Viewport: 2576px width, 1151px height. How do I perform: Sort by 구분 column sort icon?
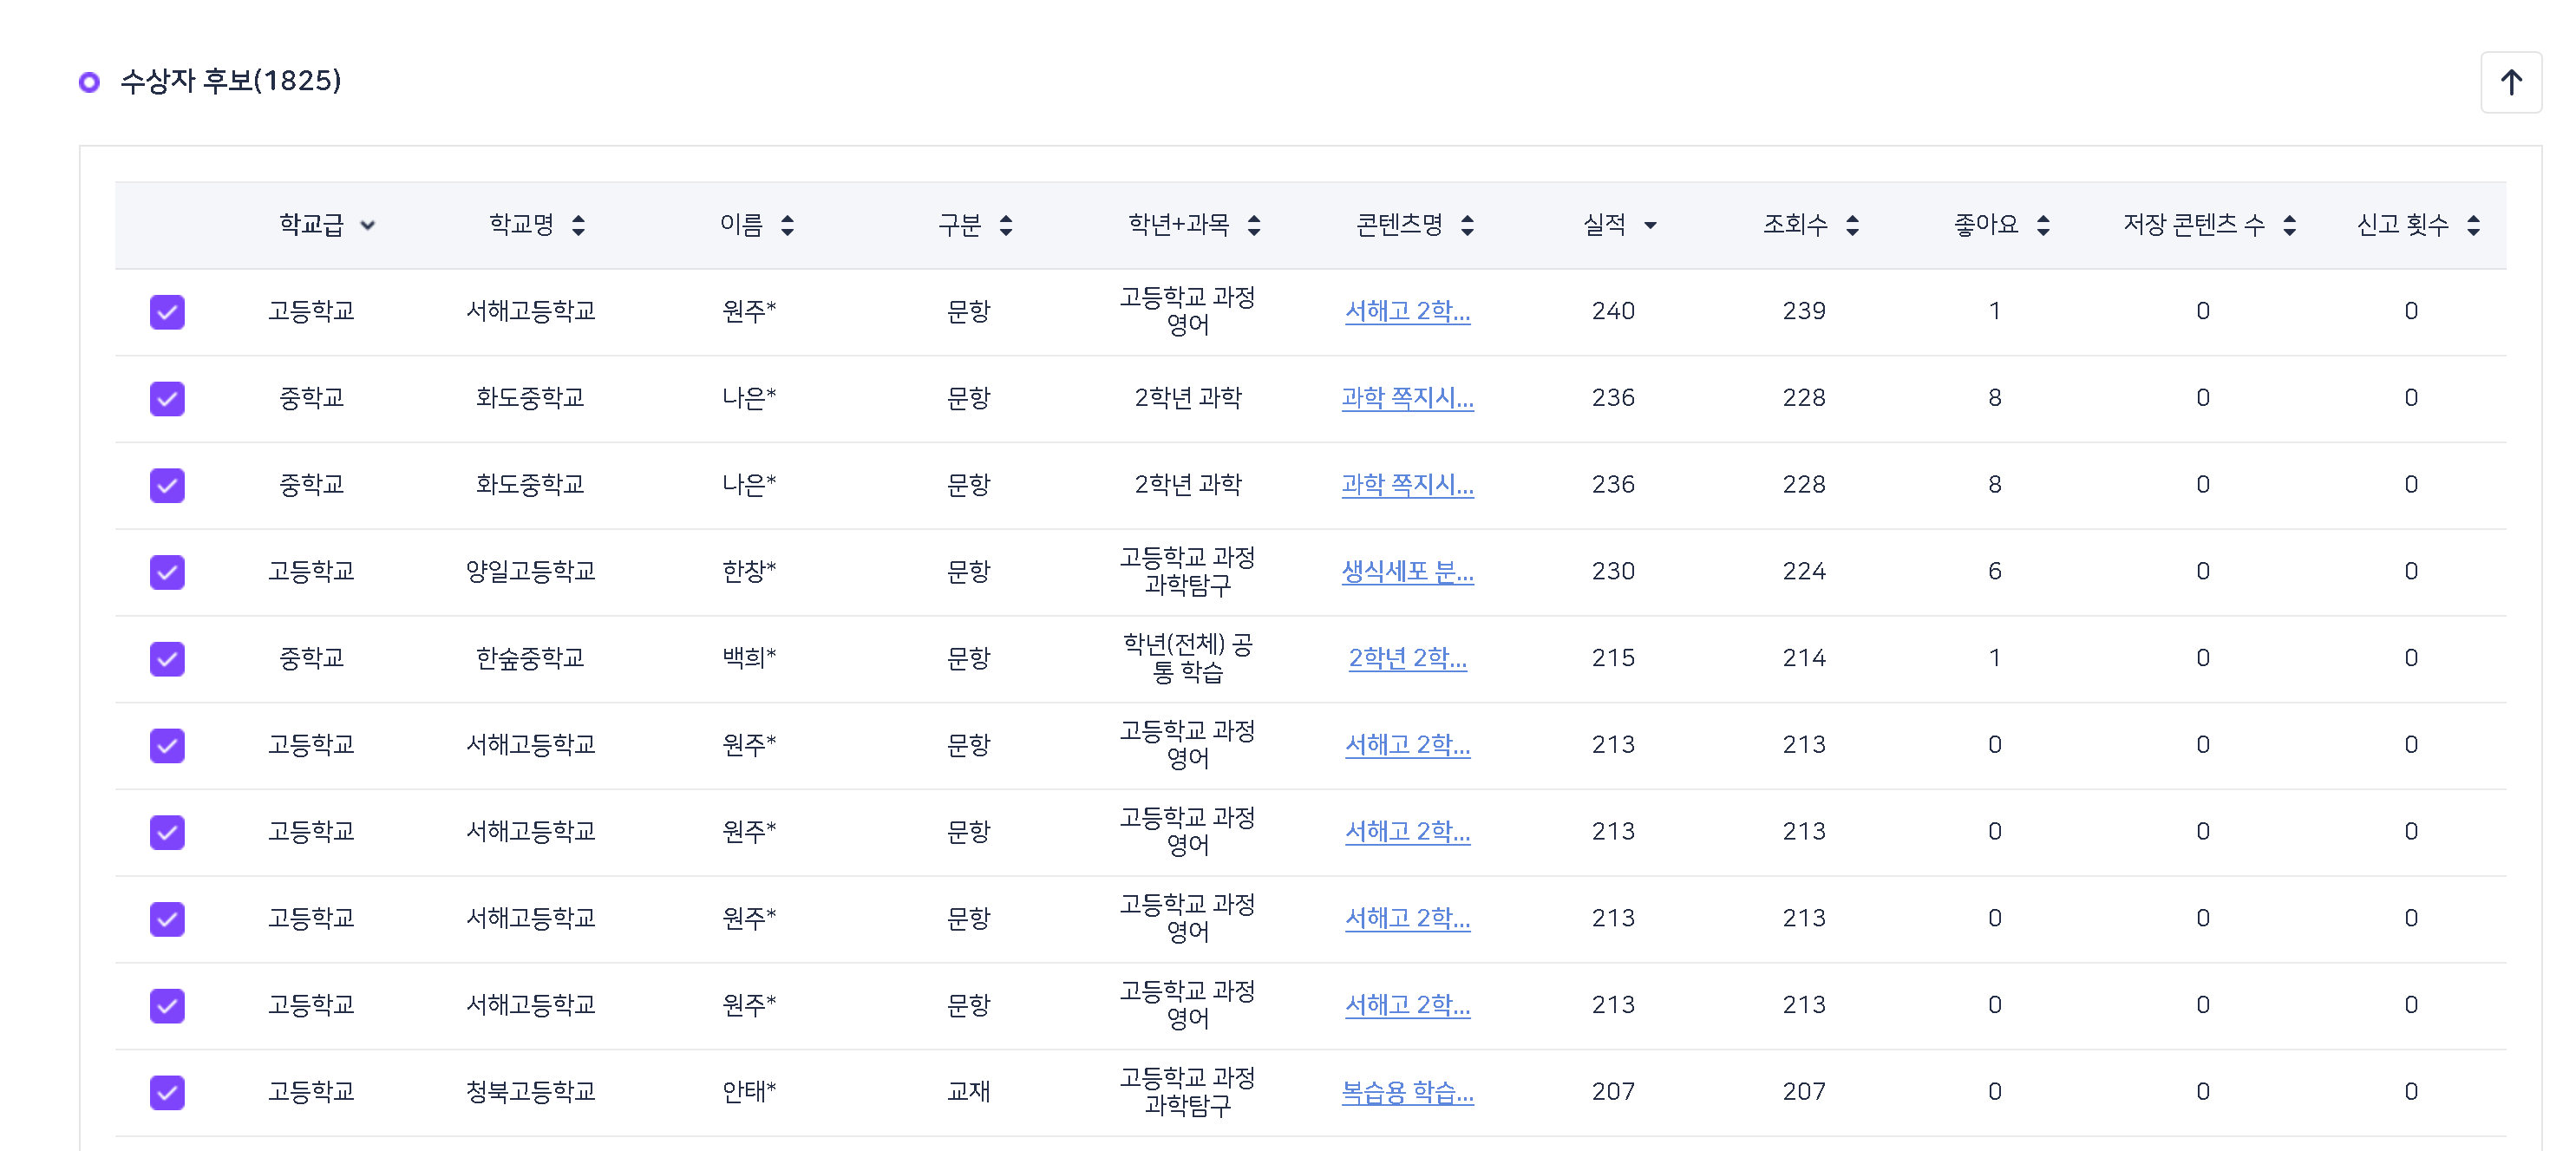click(1006, 226)
